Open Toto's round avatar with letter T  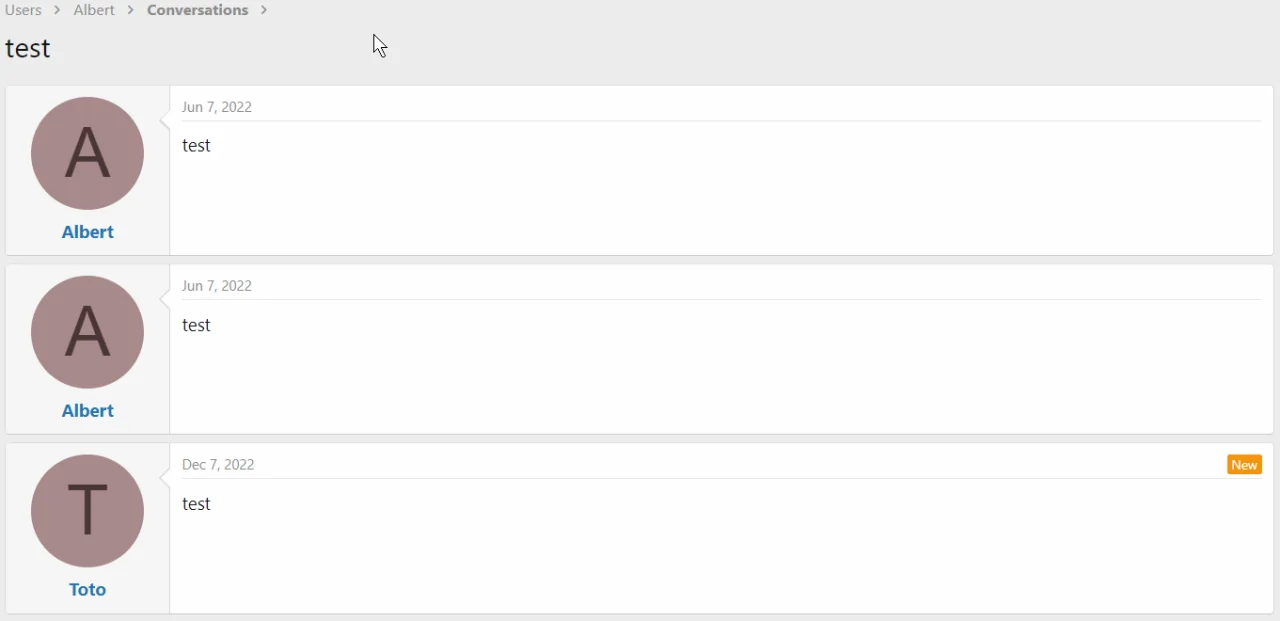point(87,511)
